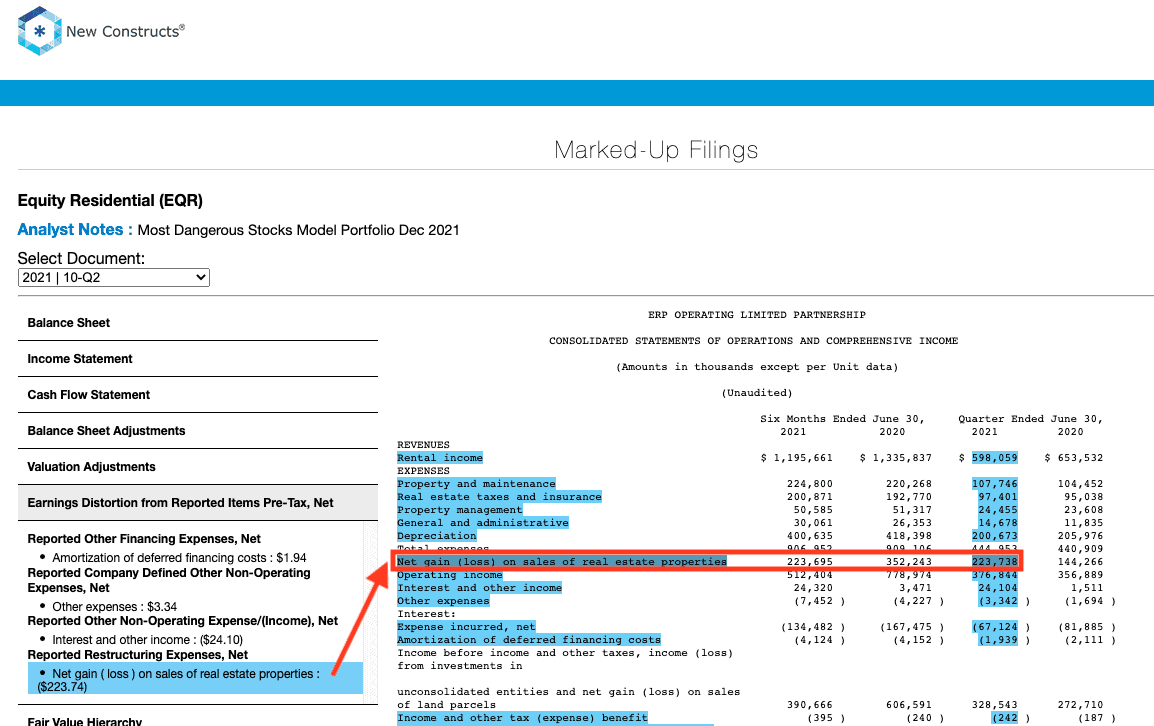Viewport: 1154px width, 726px height.
Task: Click highlighted Property management label
Action: (459, 510)
